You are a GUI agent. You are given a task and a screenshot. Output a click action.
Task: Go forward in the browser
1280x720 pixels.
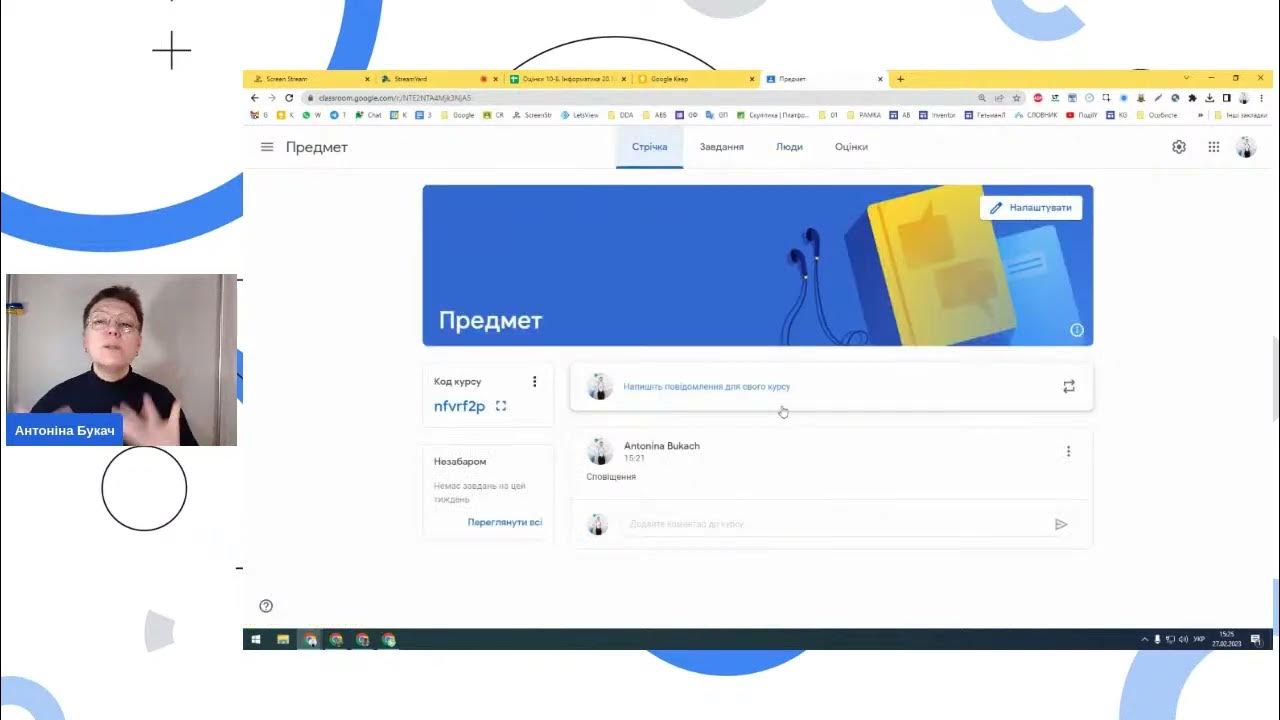(271, 98)
